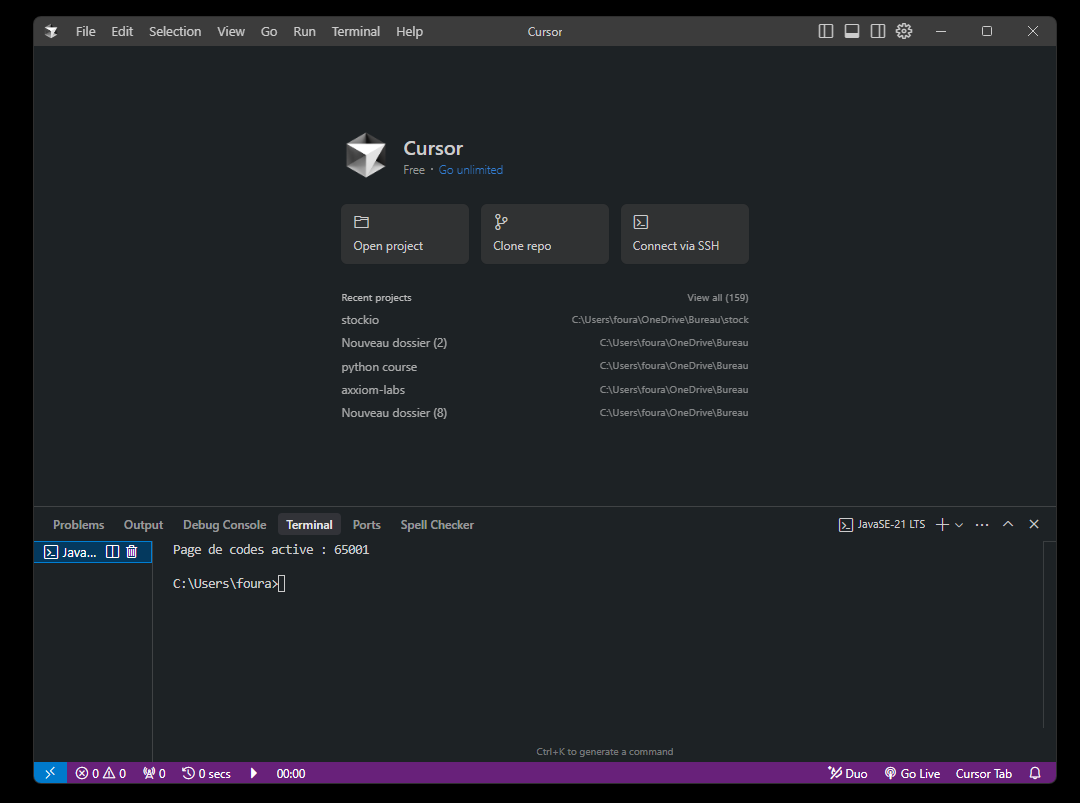Close the terminal panel
This screenshot has width=1080, height=803.
click(x=1034, y=524)
